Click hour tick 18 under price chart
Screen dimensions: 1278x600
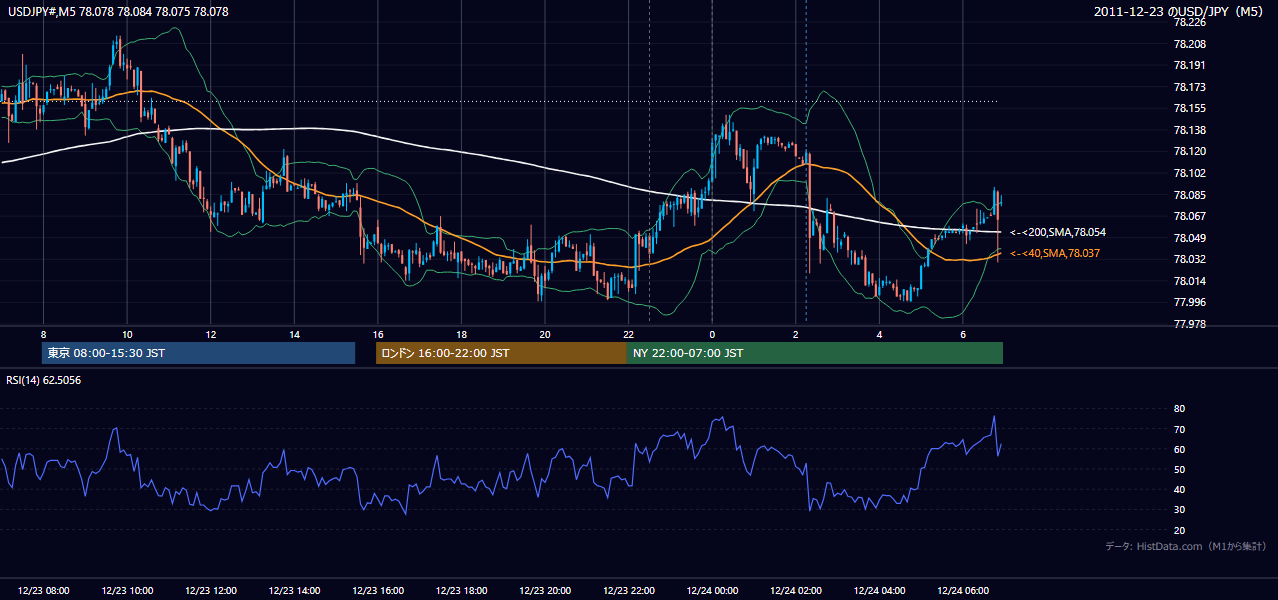pos(461,334)
